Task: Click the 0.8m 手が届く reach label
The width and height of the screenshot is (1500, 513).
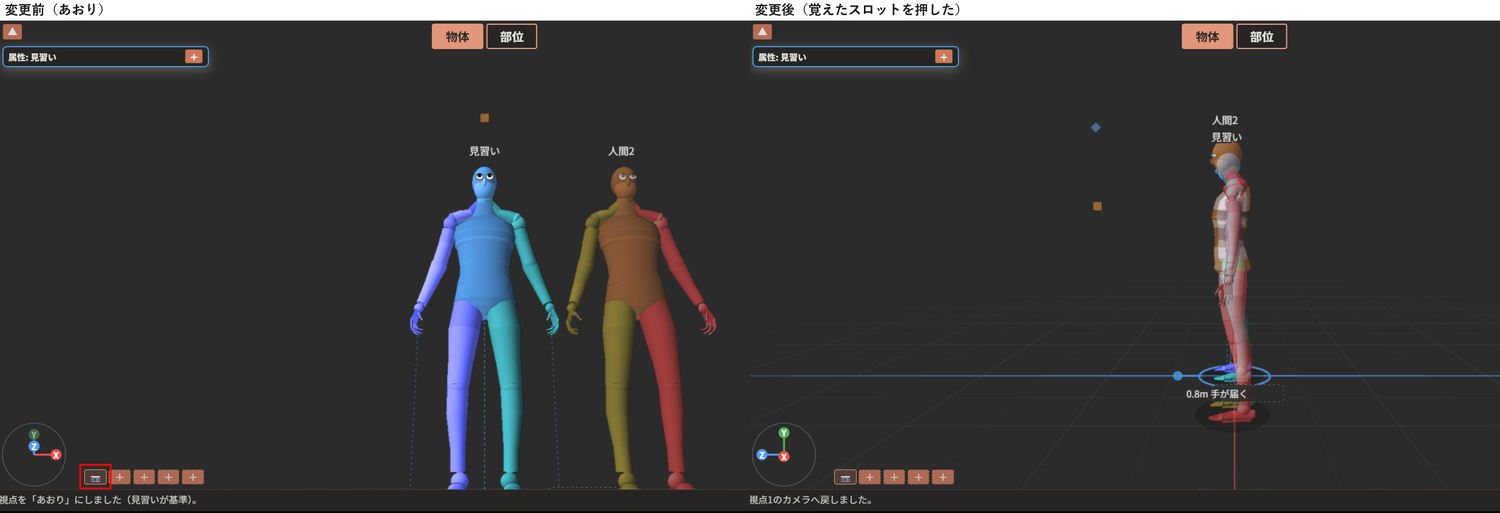Action: (x=1216, y=394)
